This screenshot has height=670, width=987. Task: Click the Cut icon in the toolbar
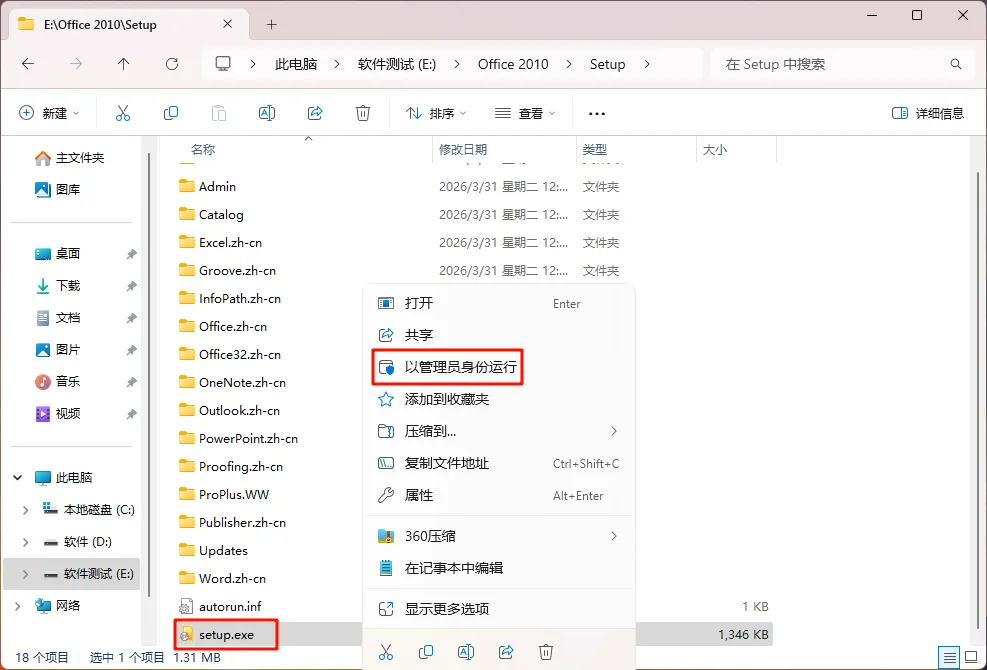[x=123, y=113]
